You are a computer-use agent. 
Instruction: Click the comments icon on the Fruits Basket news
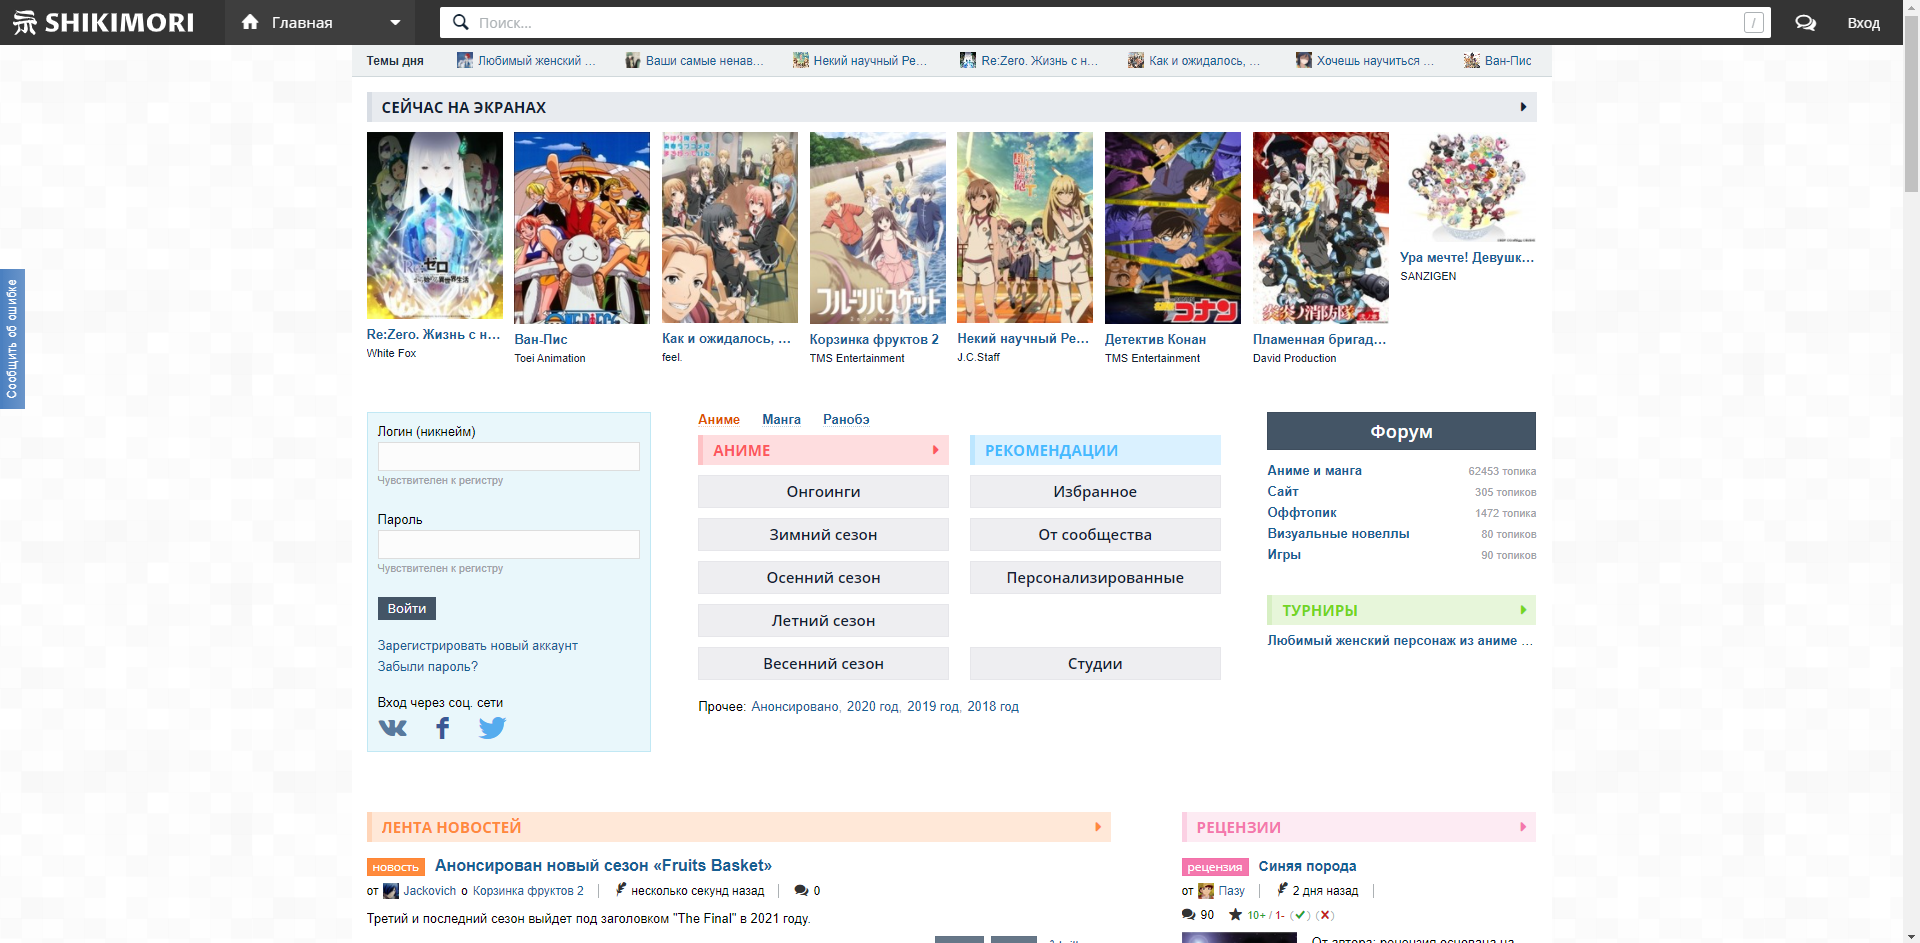click(801, 891)
